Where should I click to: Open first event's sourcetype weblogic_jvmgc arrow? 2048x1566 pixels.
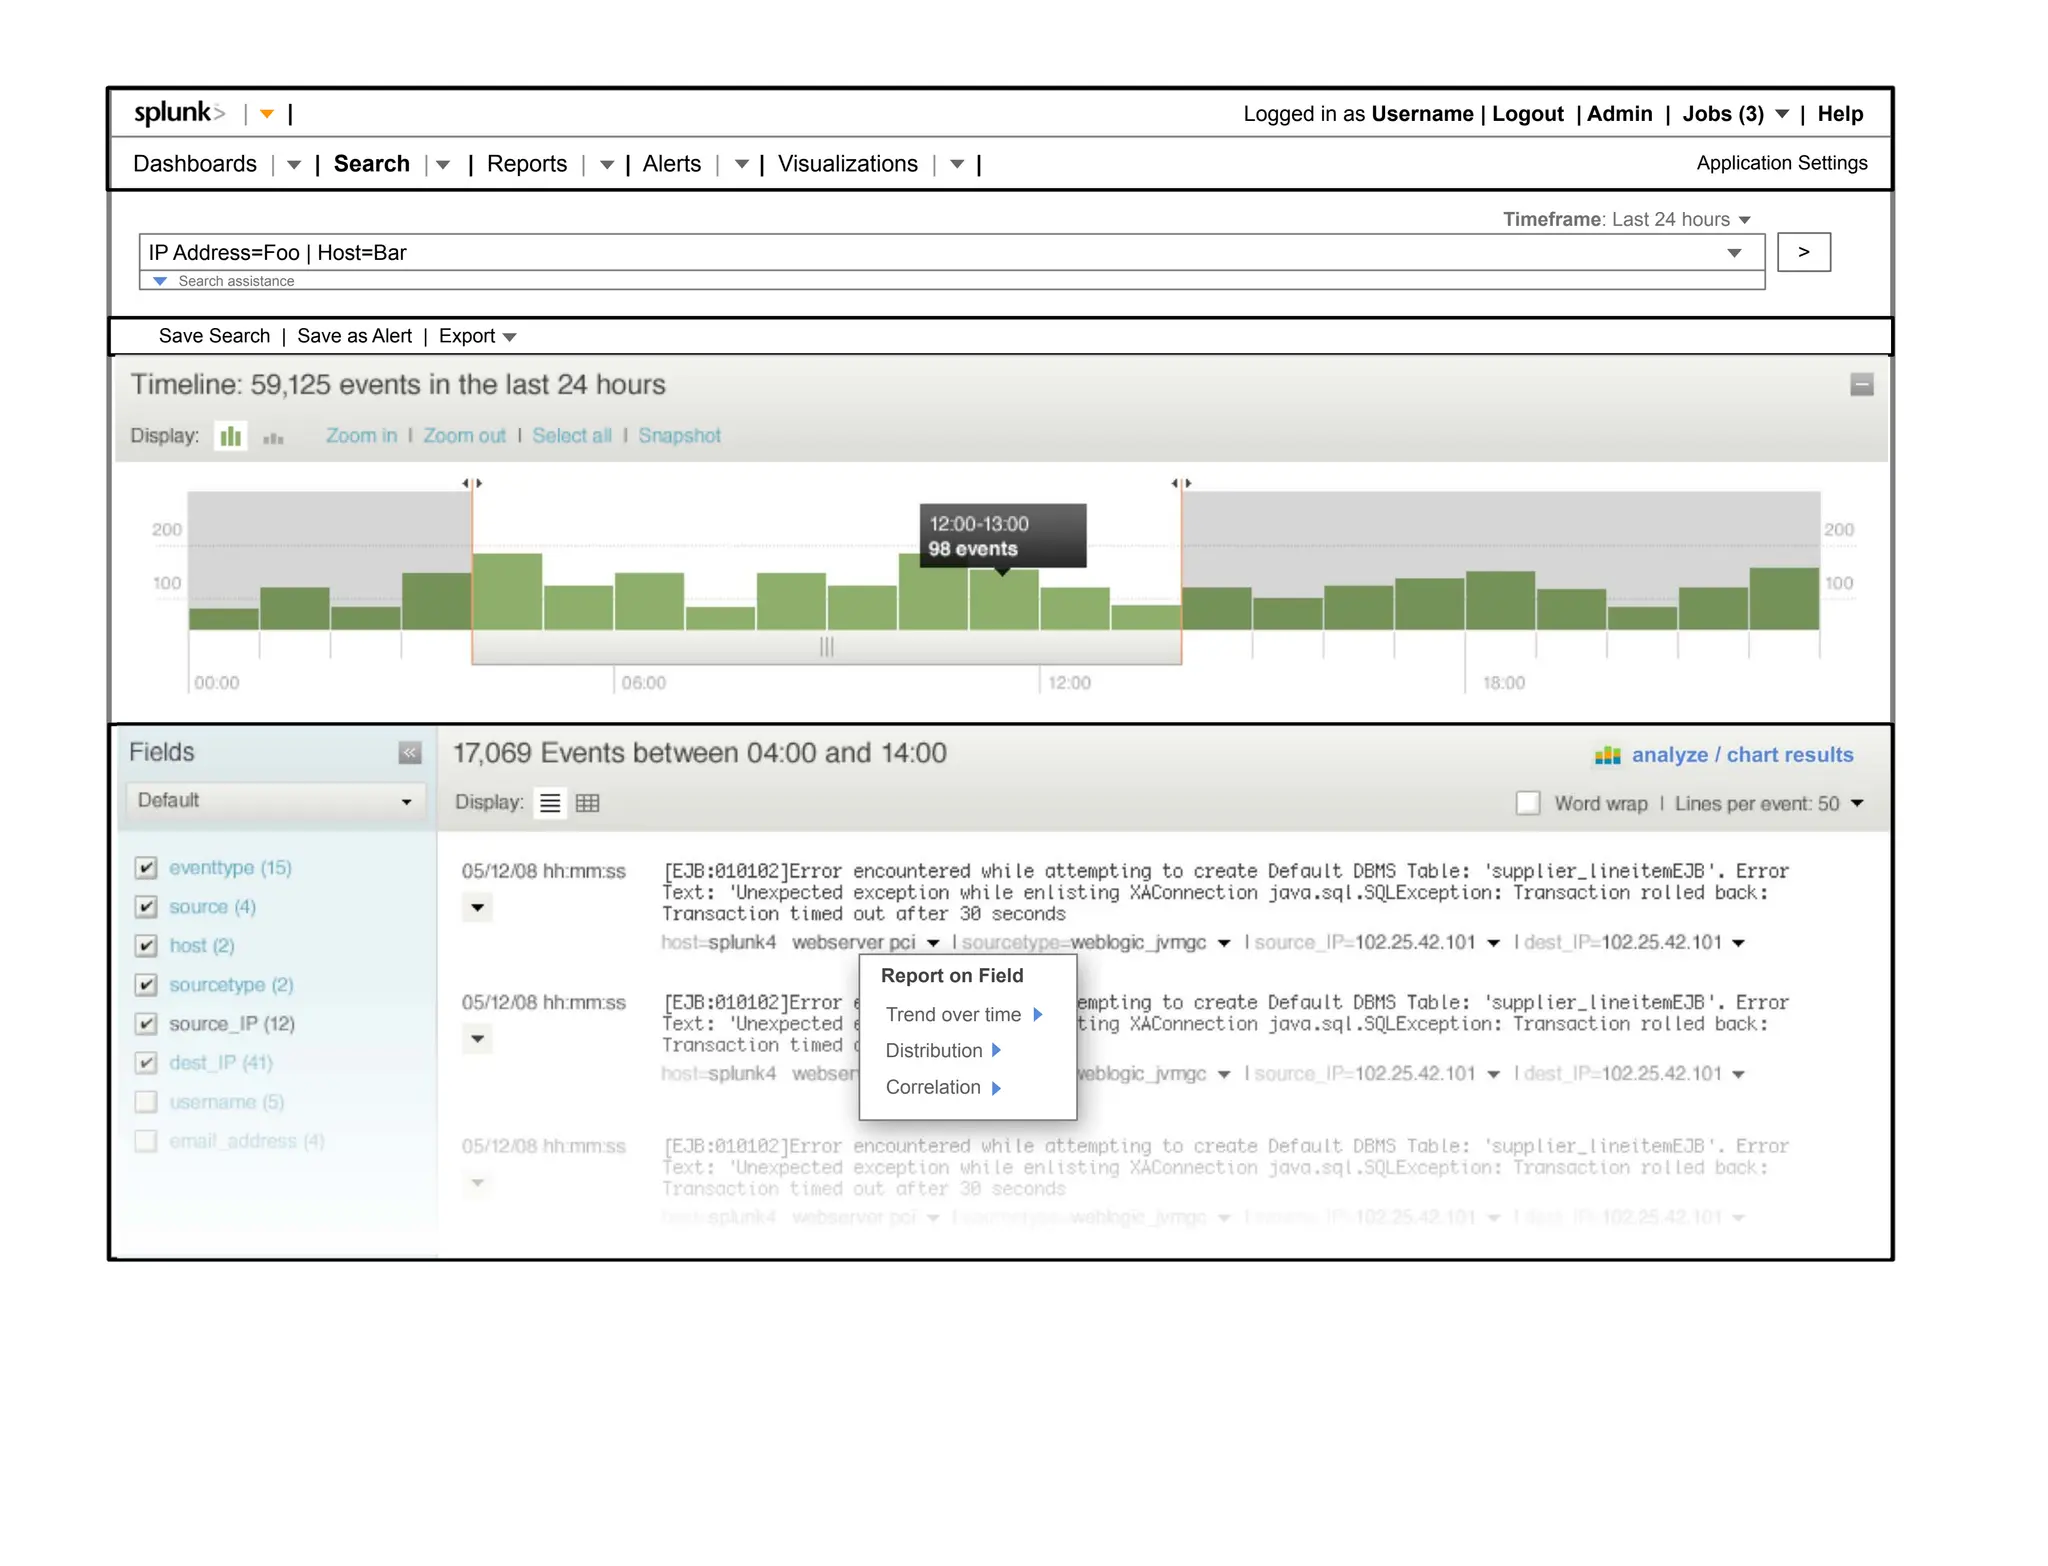[1223, 943]
